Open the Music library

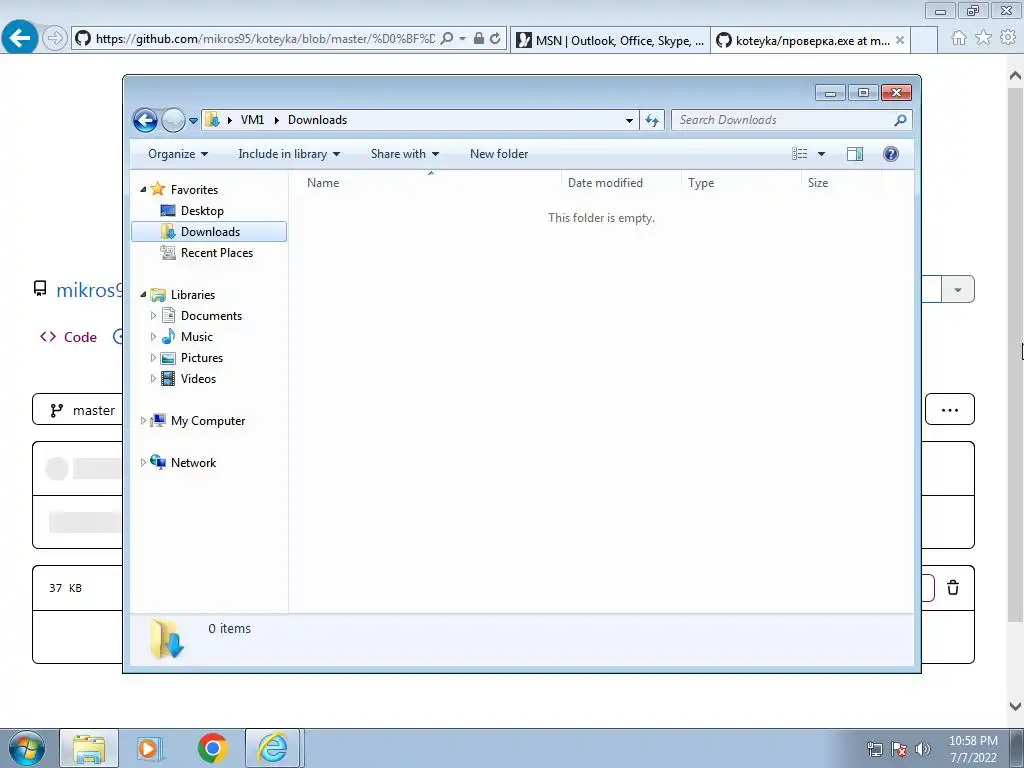click(x=197, y=337)
